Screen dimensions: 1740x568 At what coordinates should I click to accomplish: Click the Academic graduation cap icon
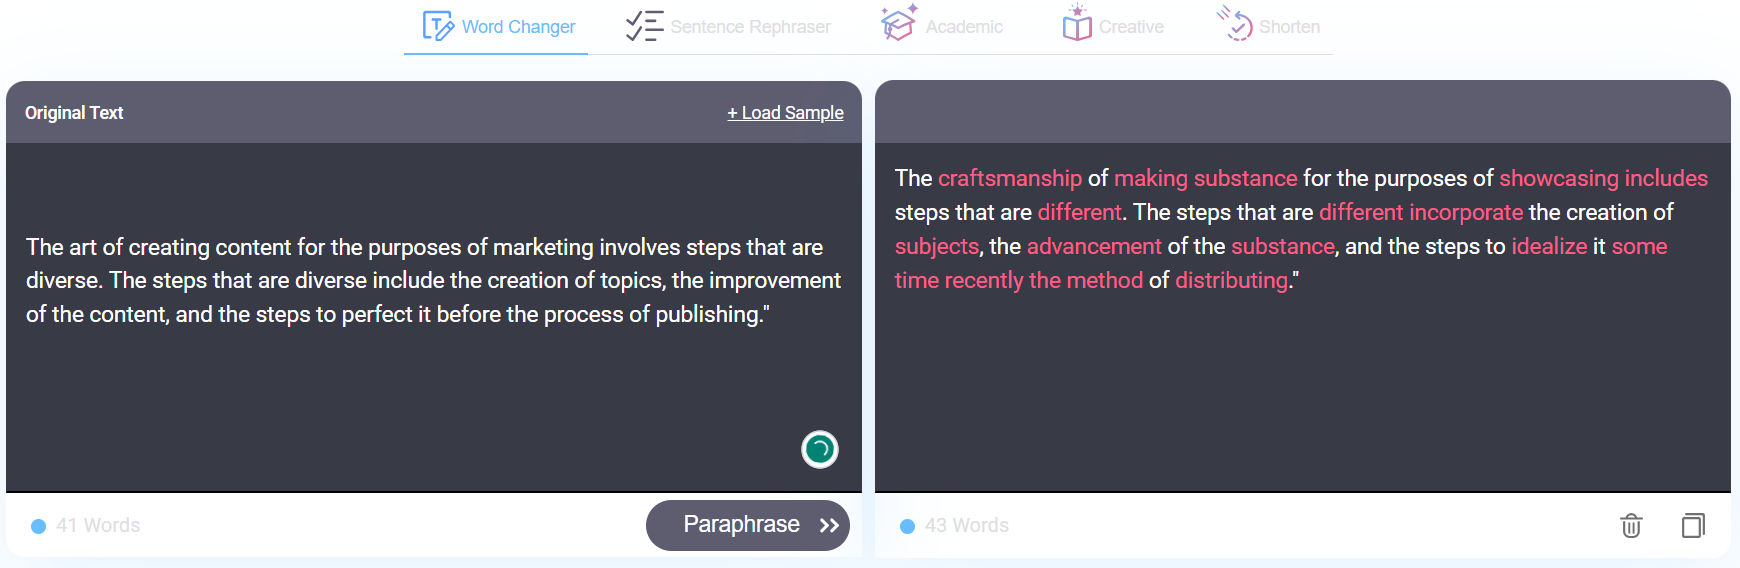pos(898,24)
